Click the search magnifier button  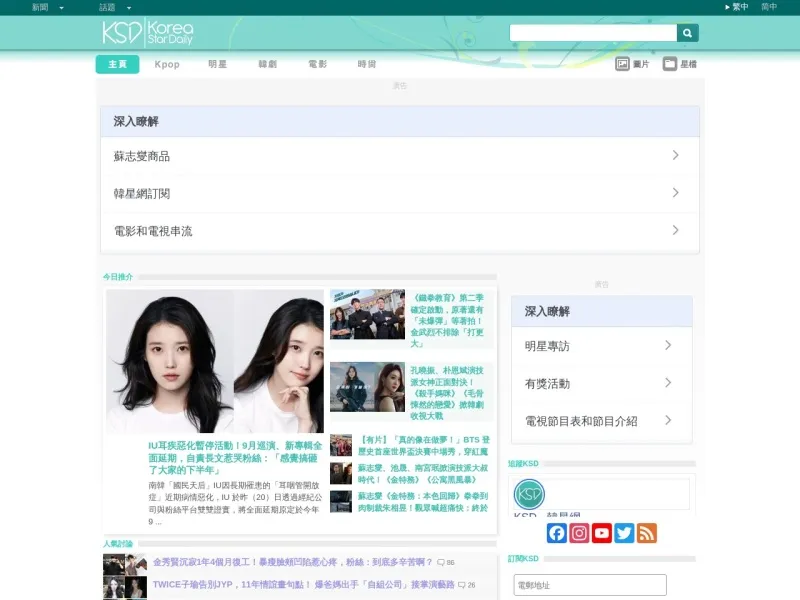[x=687, y=33]
